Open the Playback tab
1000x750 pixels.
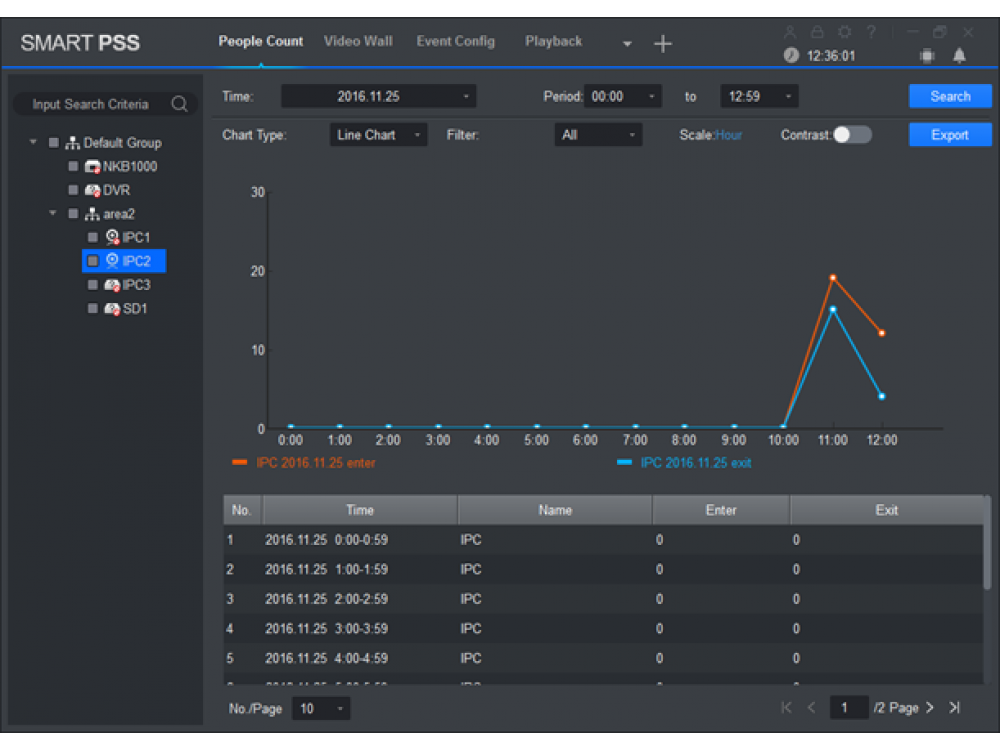point(553,41)
